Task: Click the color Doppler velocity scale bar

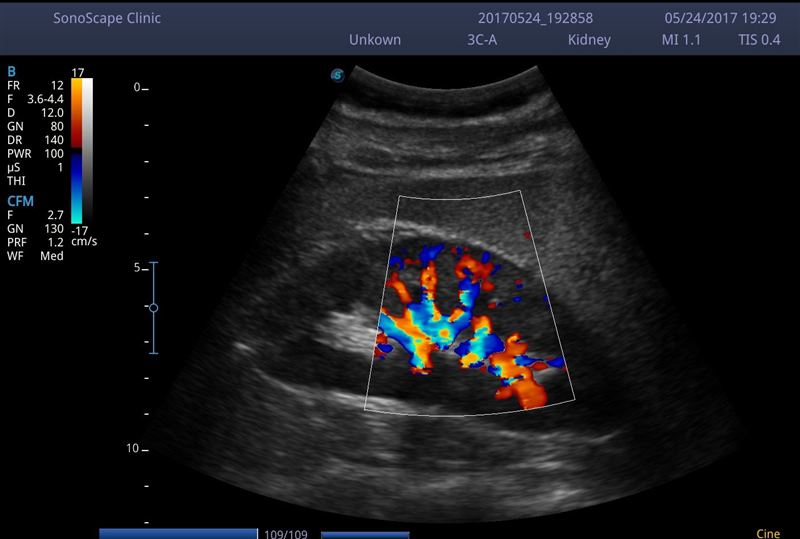Action: [77, 151]
